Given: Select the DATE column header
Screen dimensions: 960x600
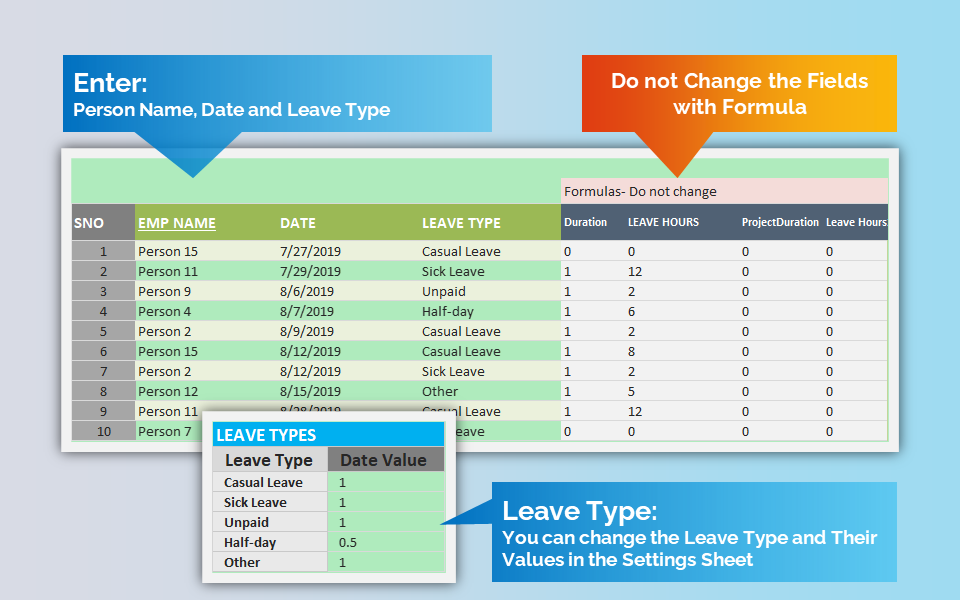Looking at the screenshot, I should point(300,222).
